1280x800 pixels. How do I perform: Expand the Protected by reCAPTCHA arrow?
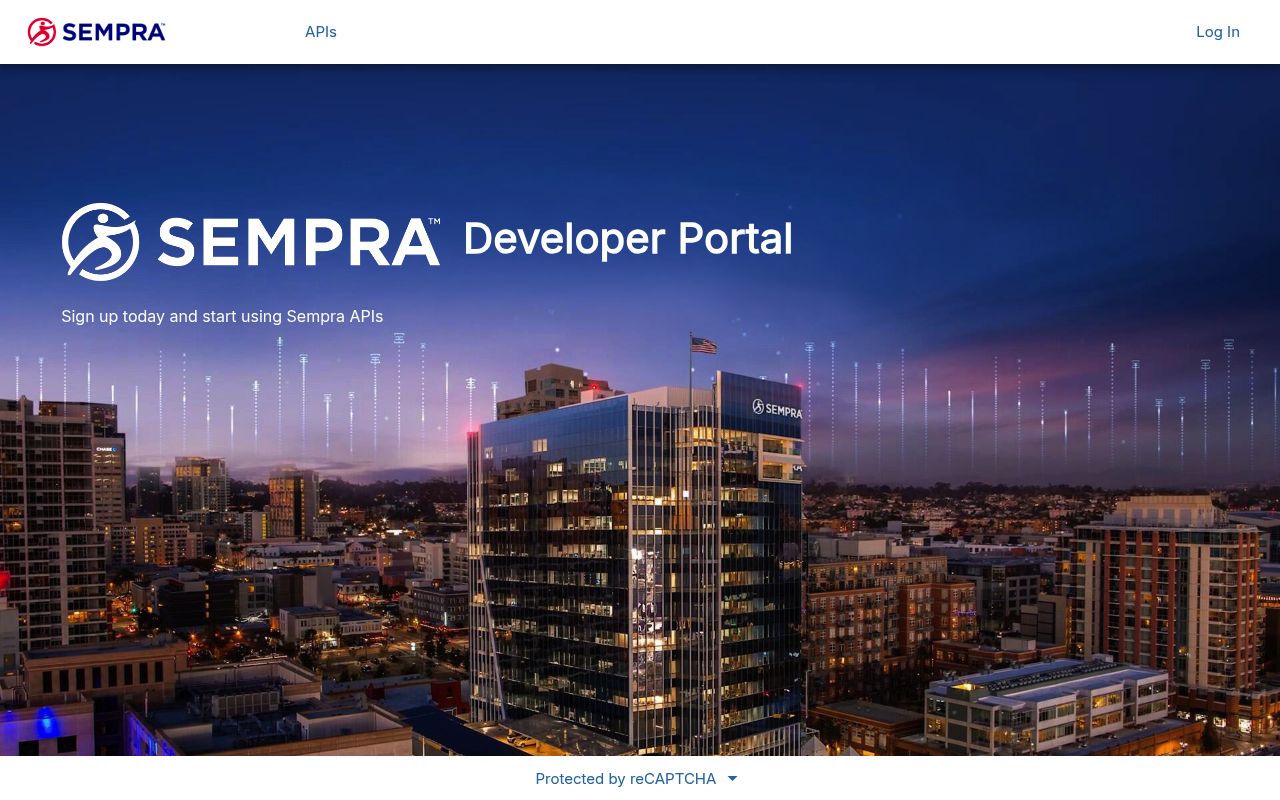point(732,779)
